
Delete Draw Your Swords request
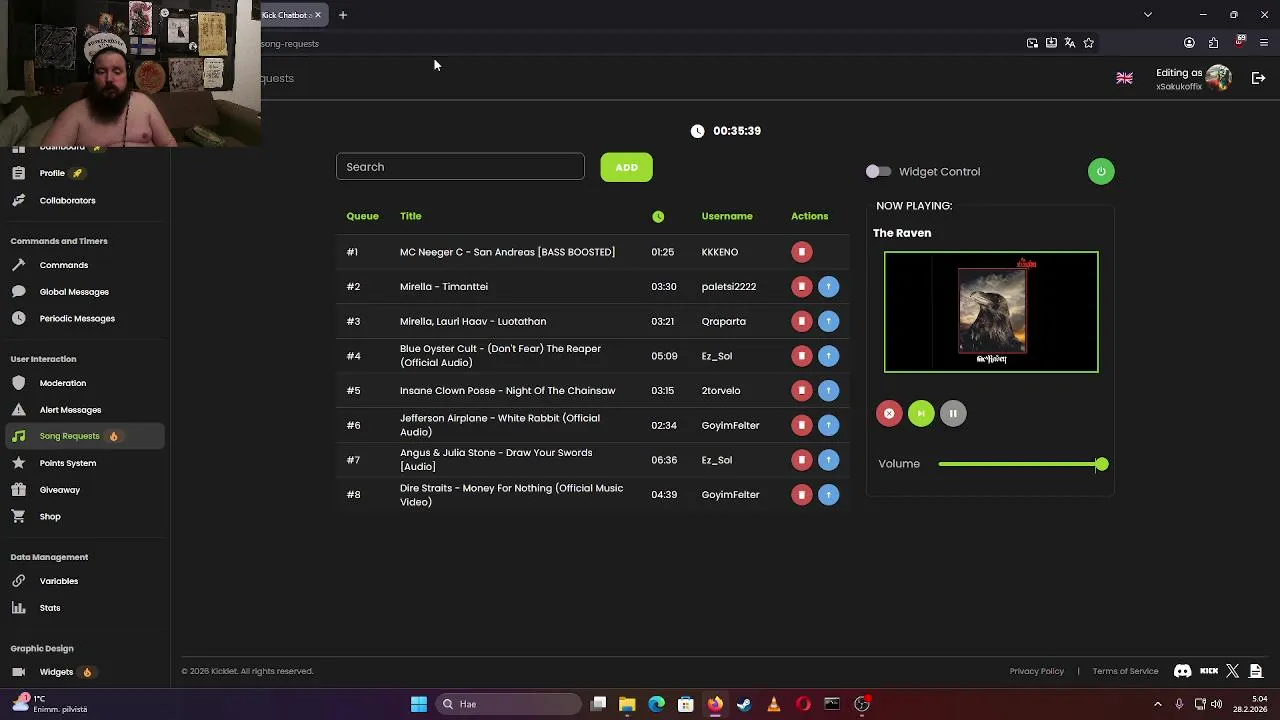point(802,460)
